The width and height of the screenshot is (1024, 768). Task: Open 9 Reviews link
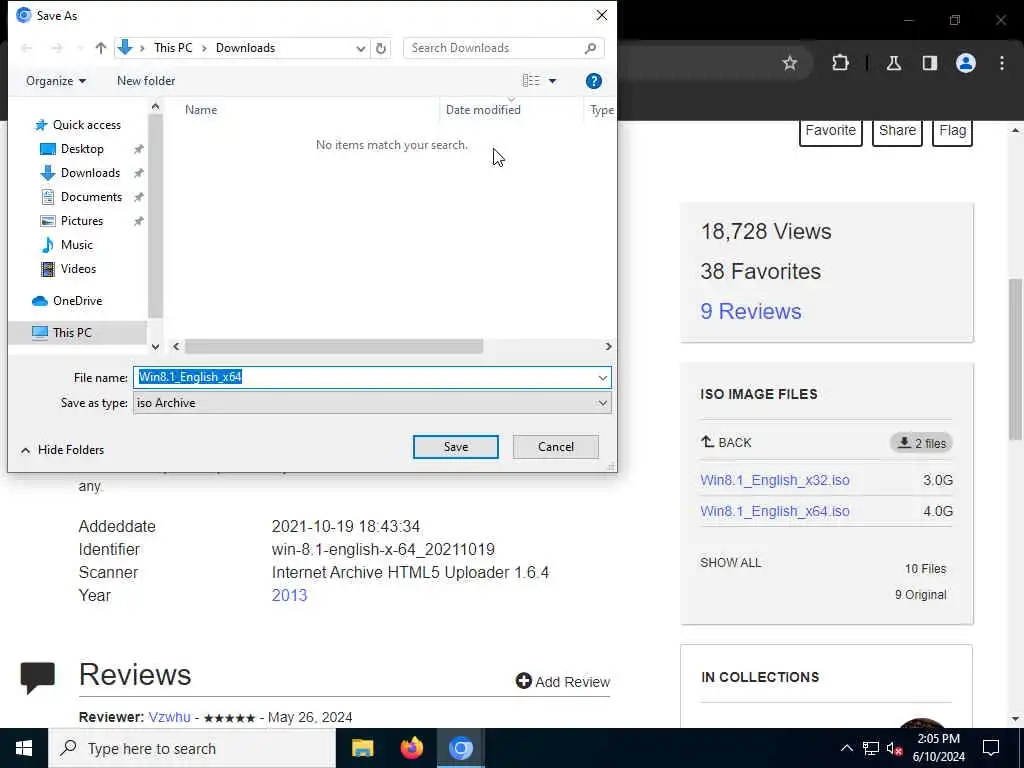(751, 312)
